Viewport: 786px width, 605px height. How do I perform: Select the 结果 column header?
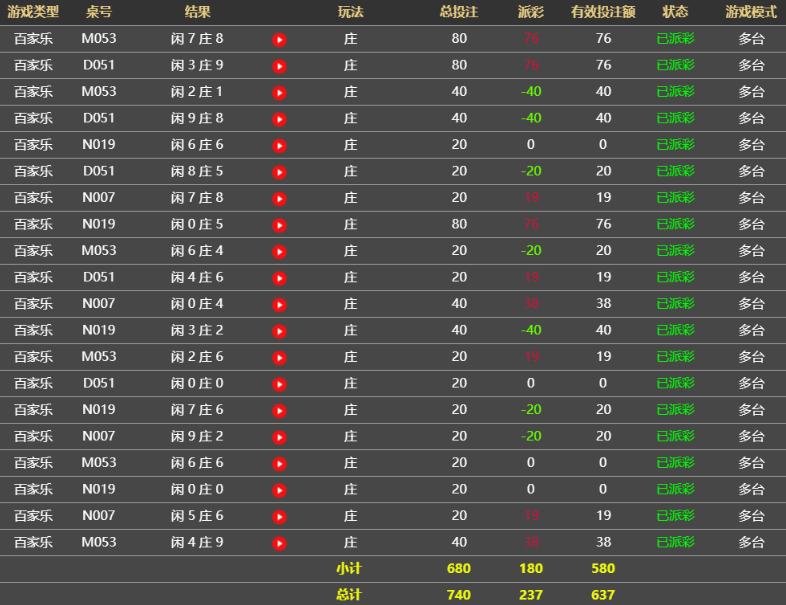pyautogui.click(x=198, y=12)
